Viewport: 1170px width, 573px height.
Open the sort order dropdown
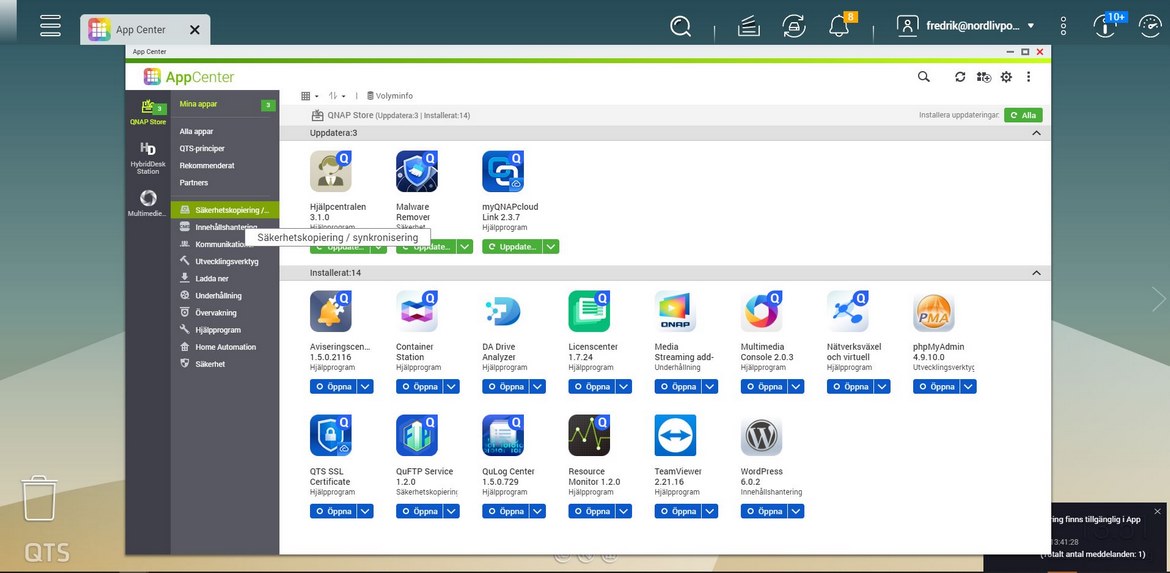337,96
